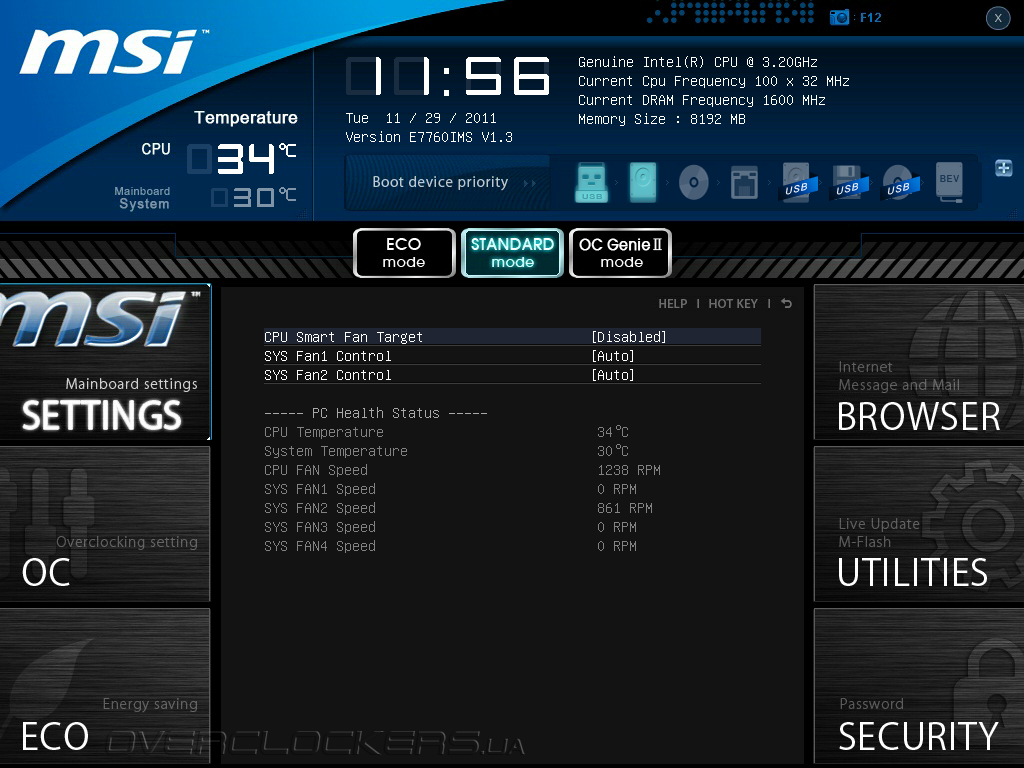This screenshot has width=1024, height=768.
Task: Click the Genuine Intel(R) CPU @ 3.20GHz text
Action: pyautogui.click(x=697, y=63)
